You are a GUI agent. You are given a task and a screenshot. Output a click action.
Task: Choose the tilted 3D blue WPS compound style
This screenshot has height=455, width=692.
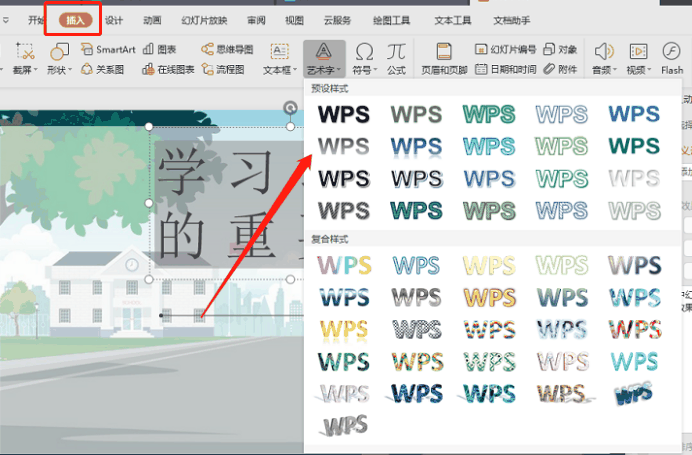coord(634,394)
